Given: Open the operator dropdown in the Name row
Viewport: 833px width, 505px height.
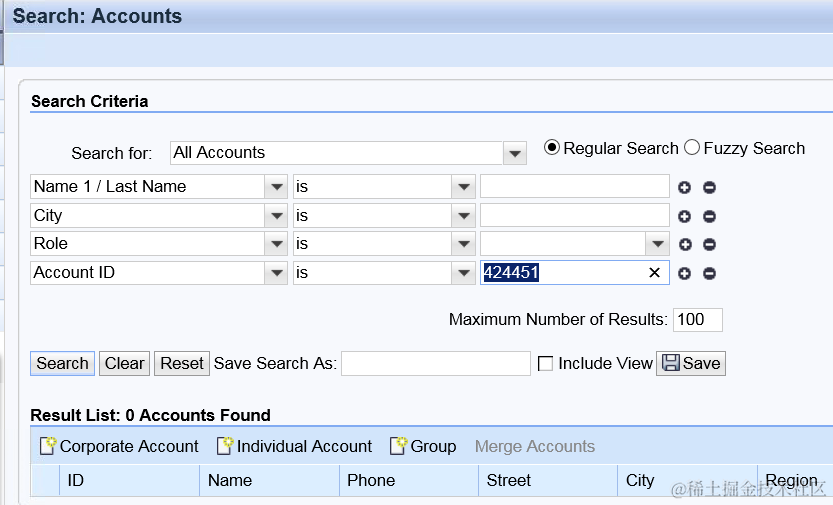Looking at the screenshot, I should point(464,187).
